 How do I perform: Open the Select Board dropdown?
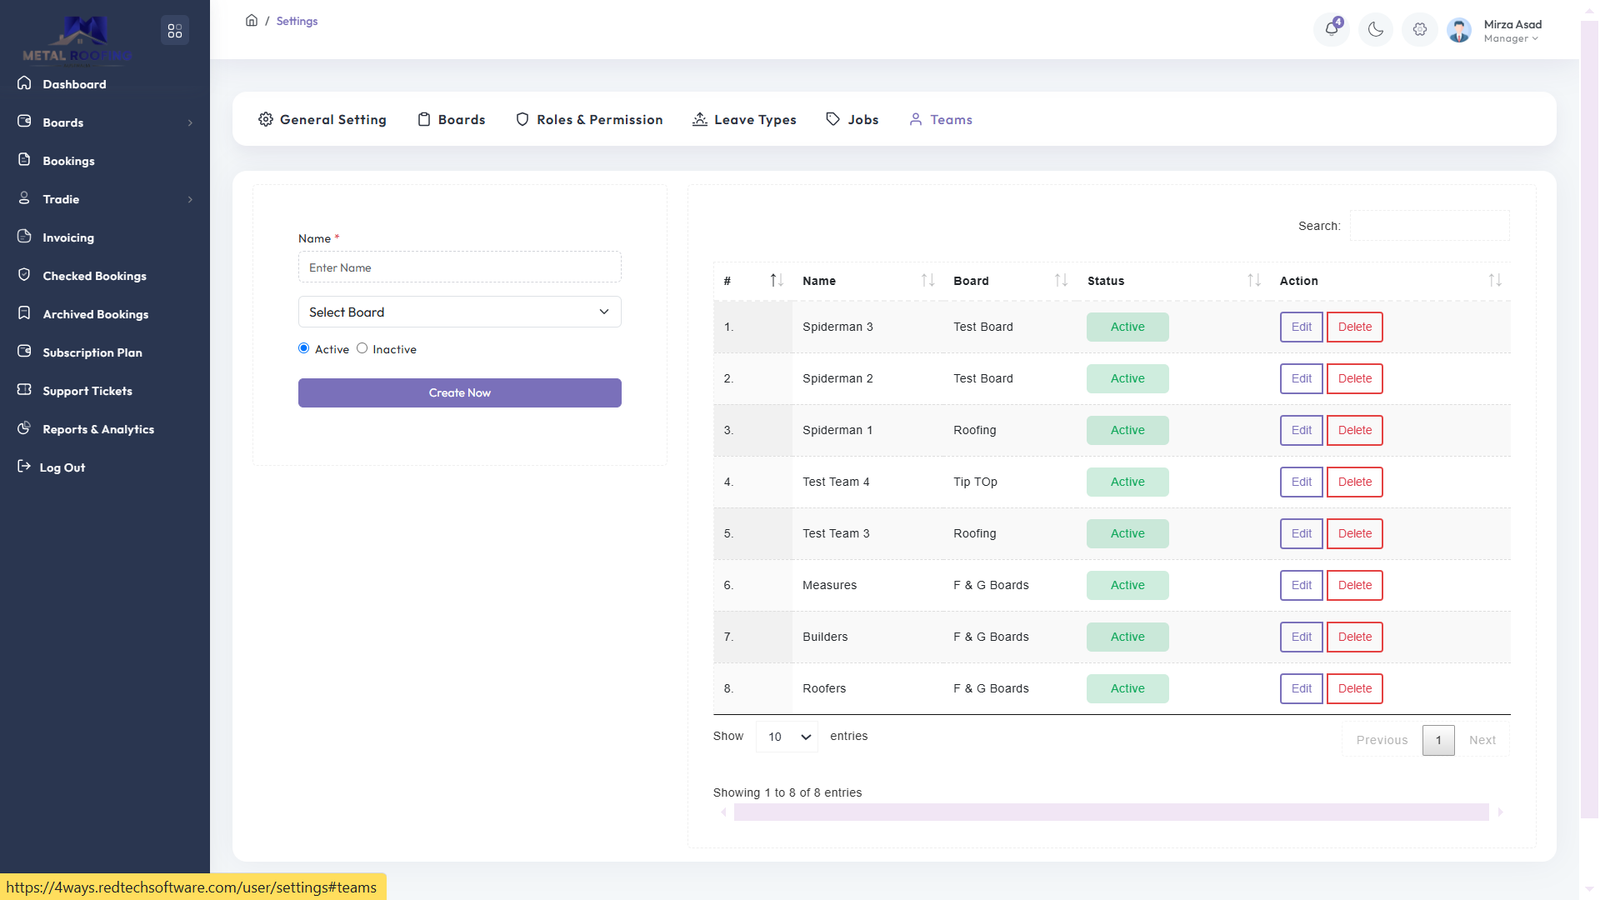click(x=459, y=312)
